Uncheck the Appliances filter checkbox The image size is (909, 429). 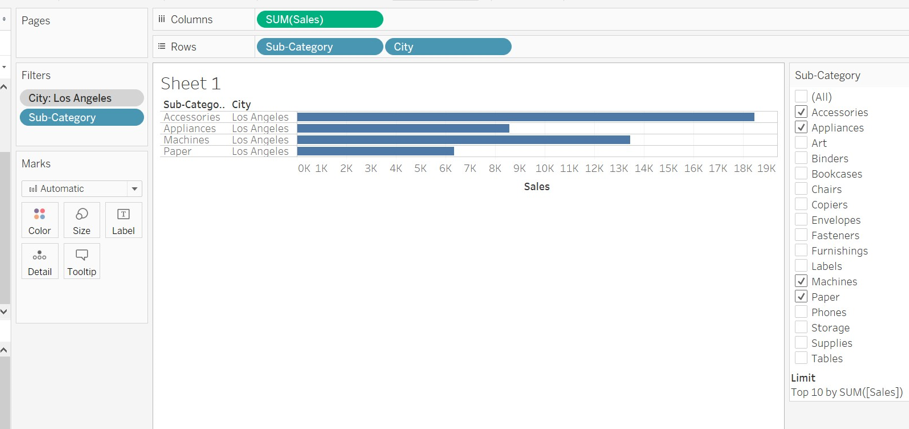(801, 127)
